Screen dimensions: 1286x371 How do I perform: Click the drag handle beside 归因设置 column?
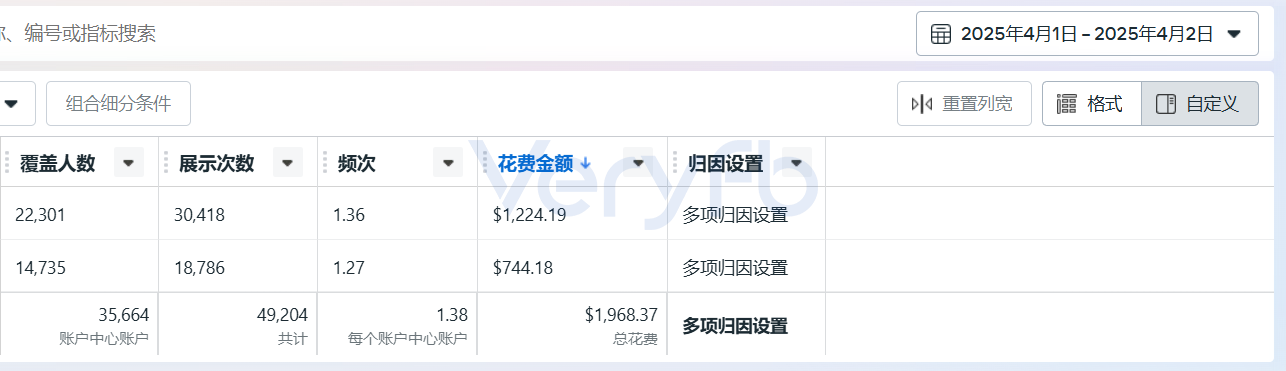click(676, 163)
